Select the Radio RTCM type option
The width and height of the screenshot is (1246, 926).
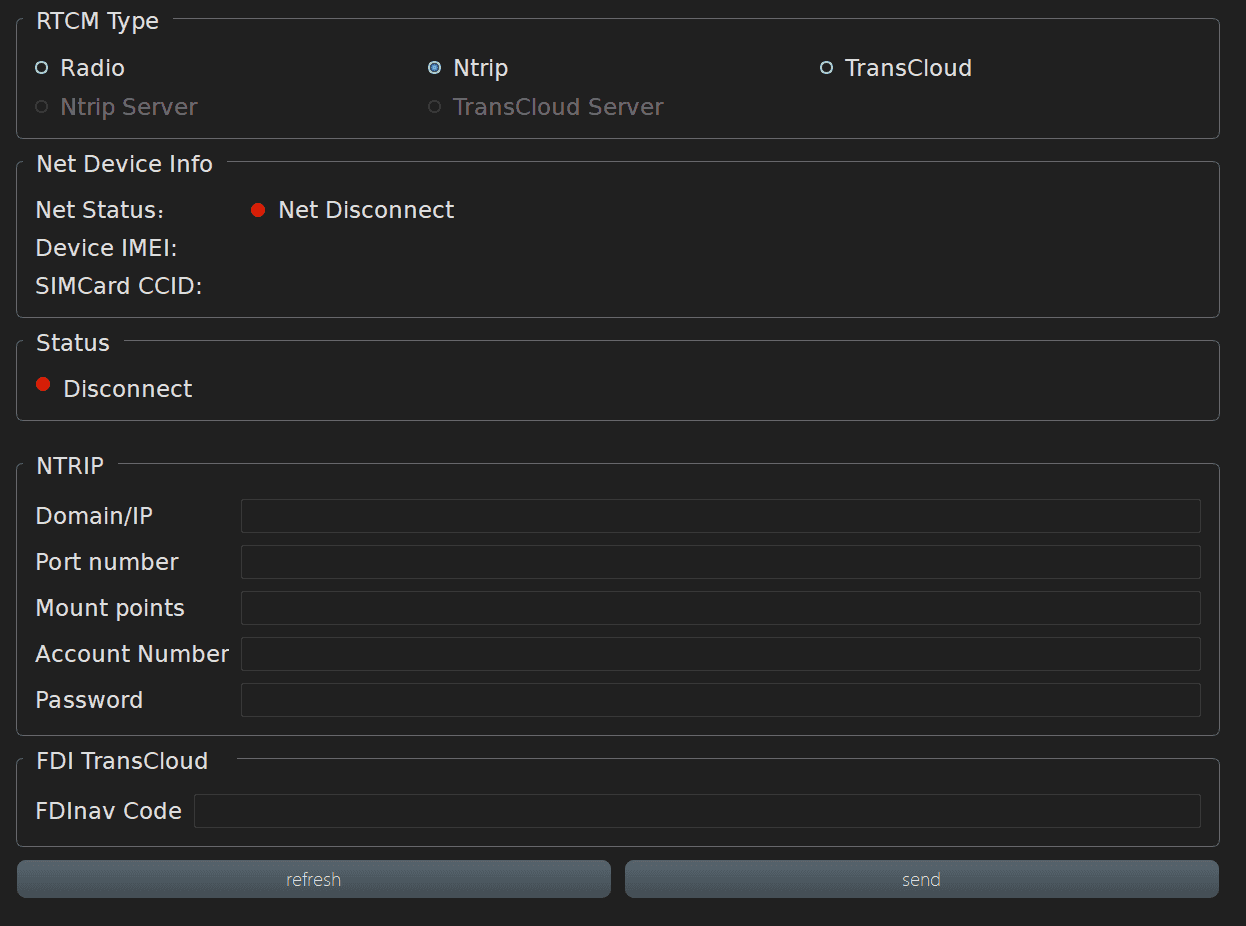point(42,68)
